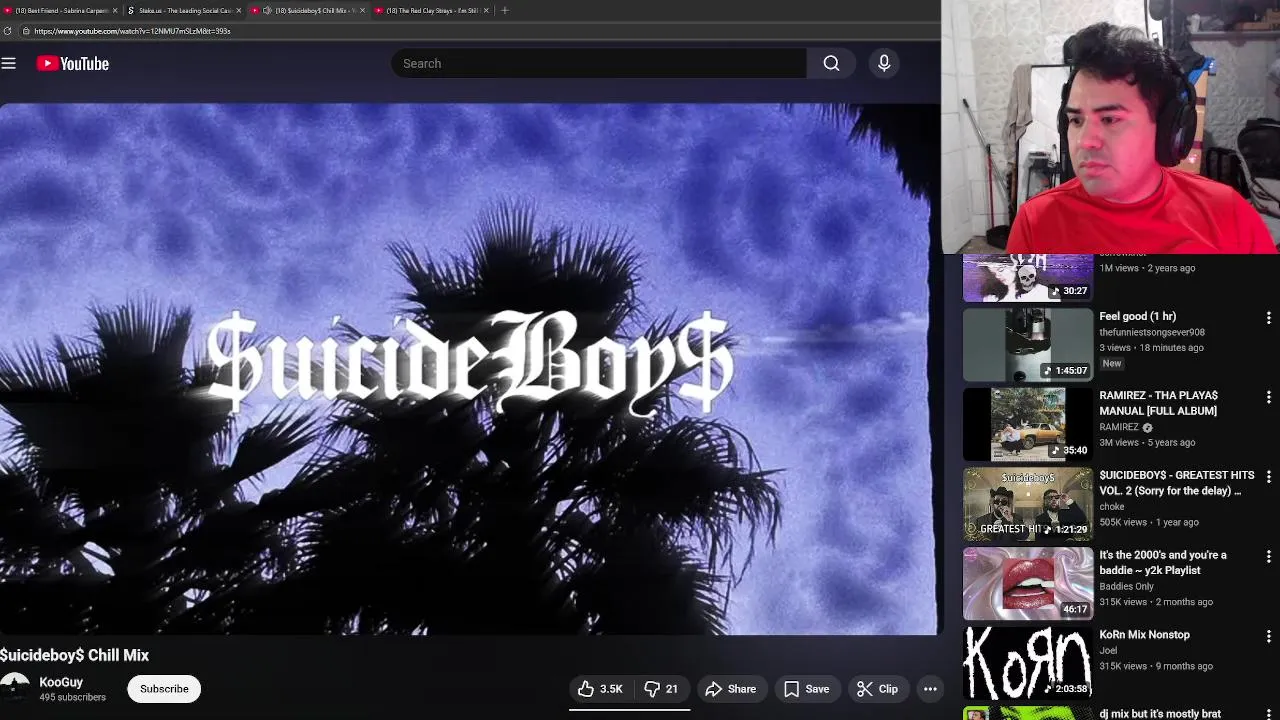
Task: Click the 'New' badge on Feel good video
Action: 1112,364
